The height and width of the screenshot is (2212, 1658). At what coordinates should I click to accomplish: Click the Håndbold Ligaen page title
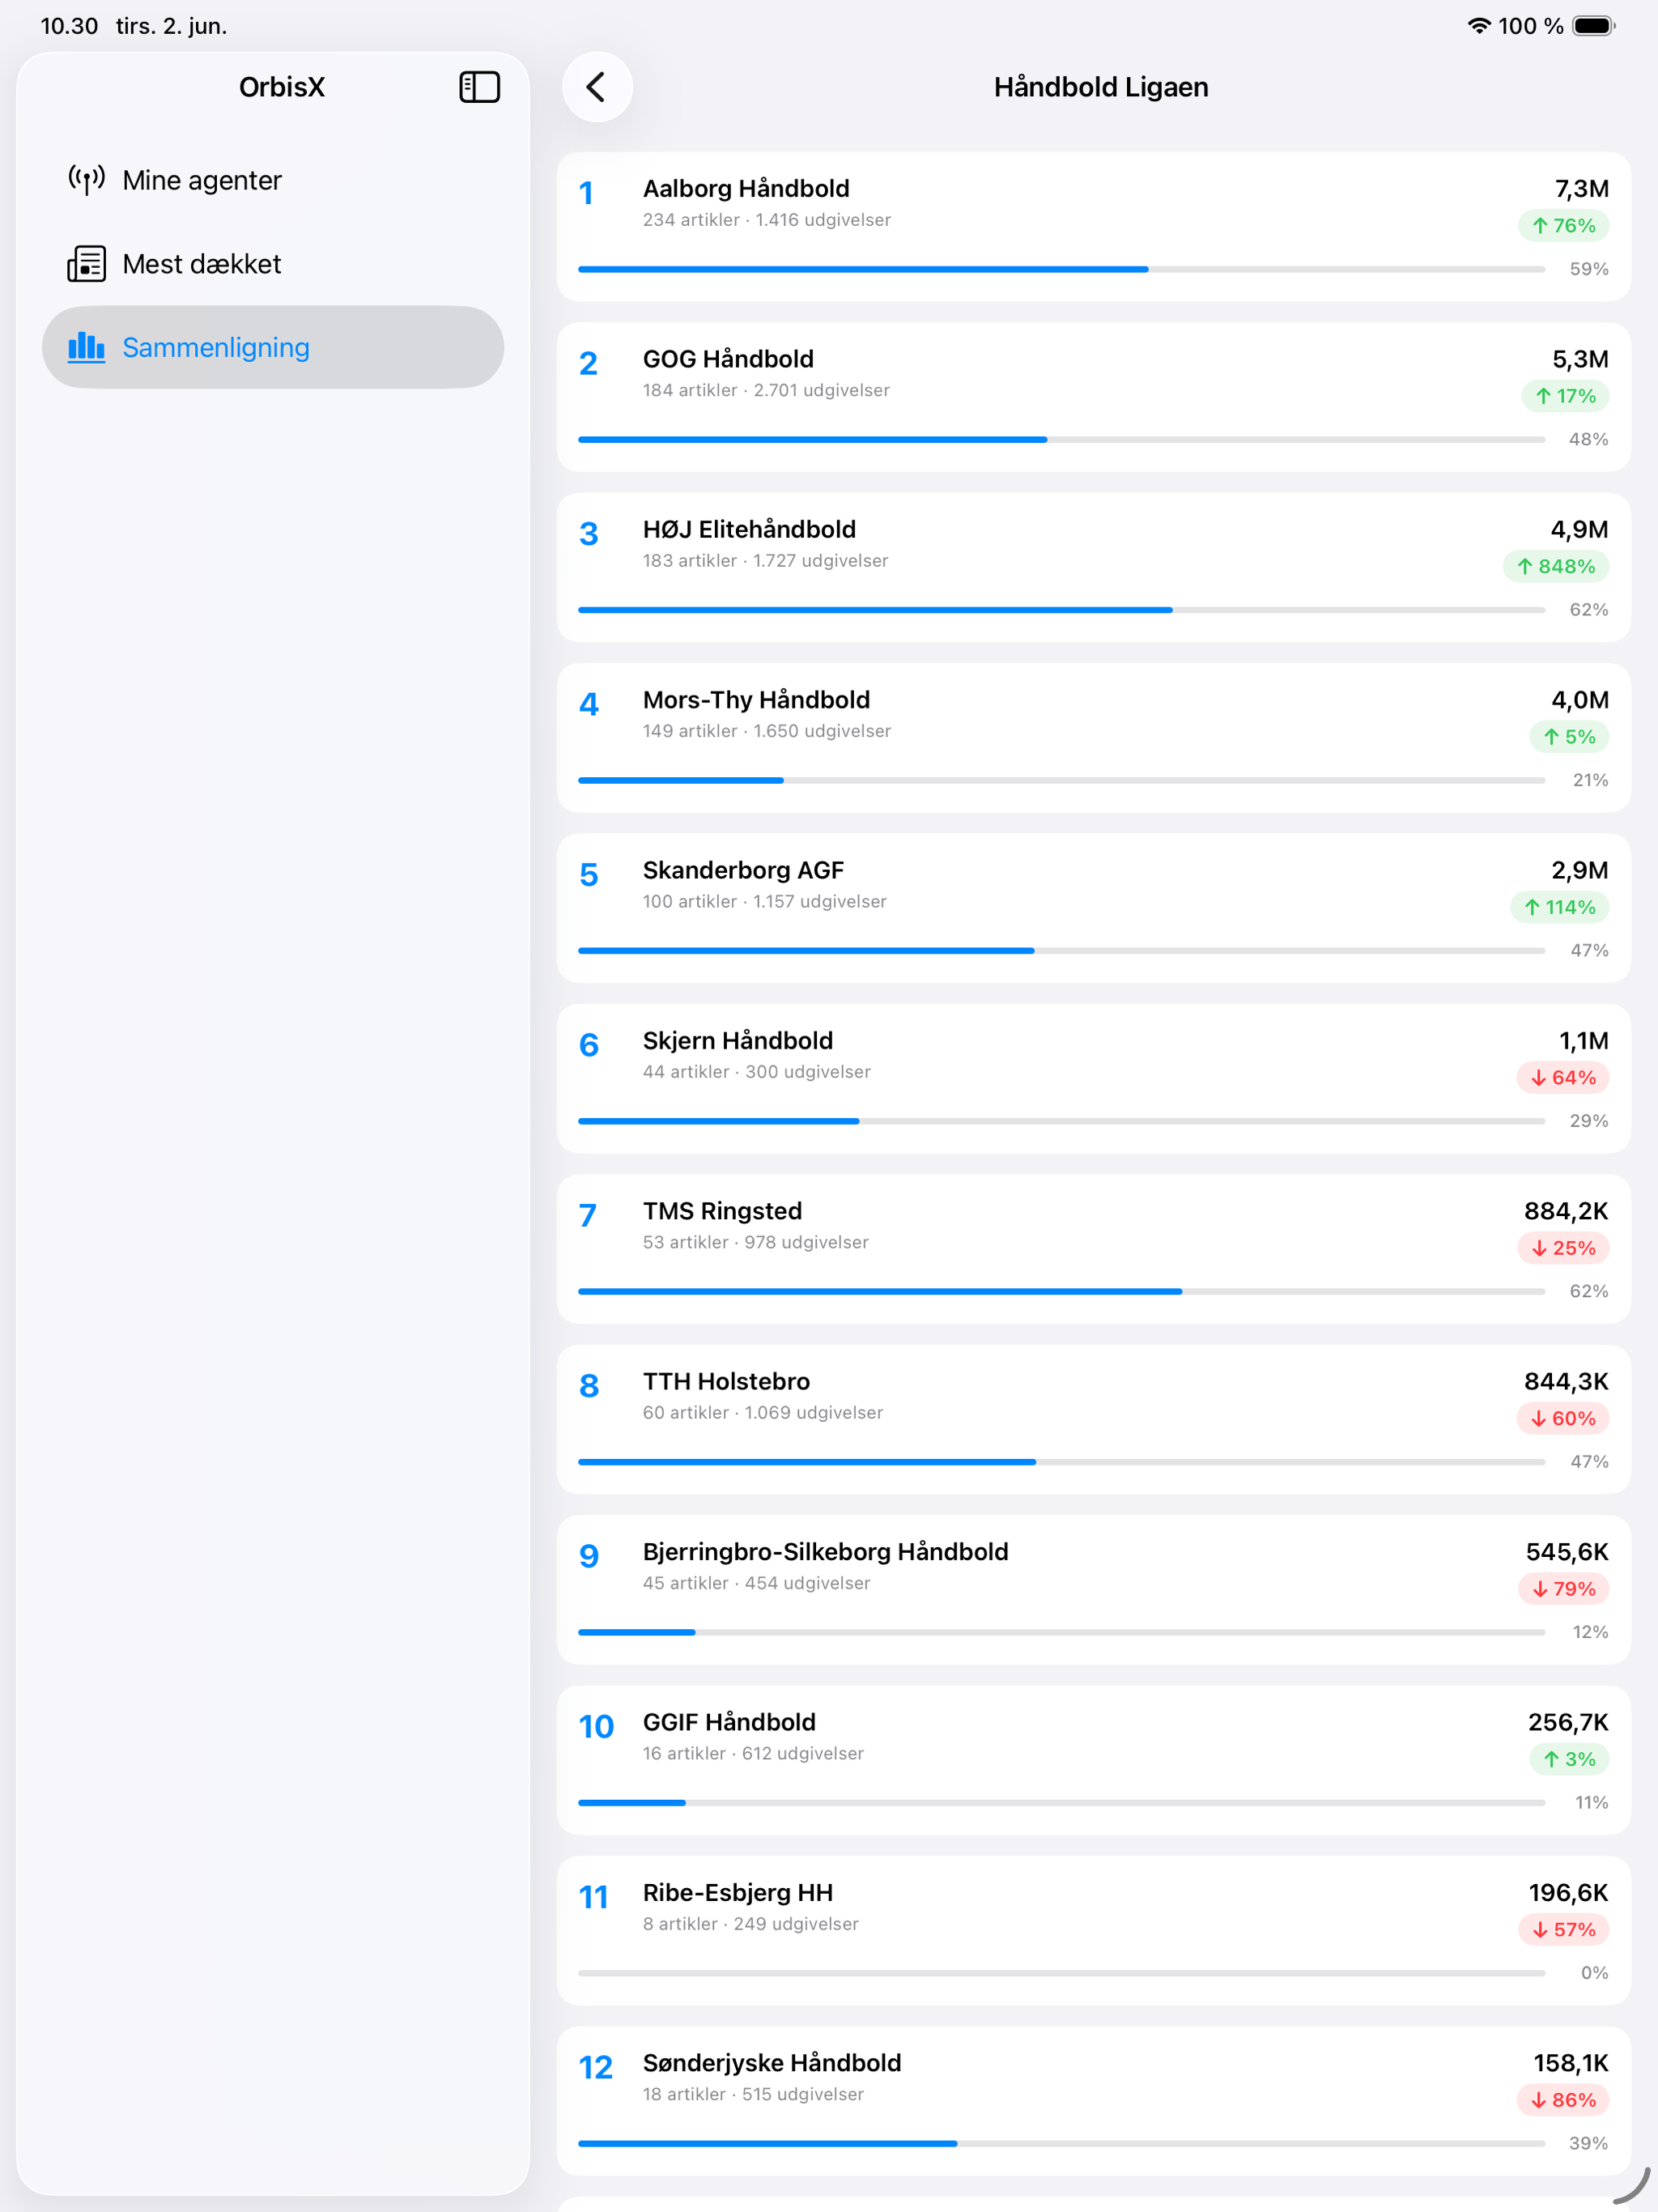coord(1101,87)
